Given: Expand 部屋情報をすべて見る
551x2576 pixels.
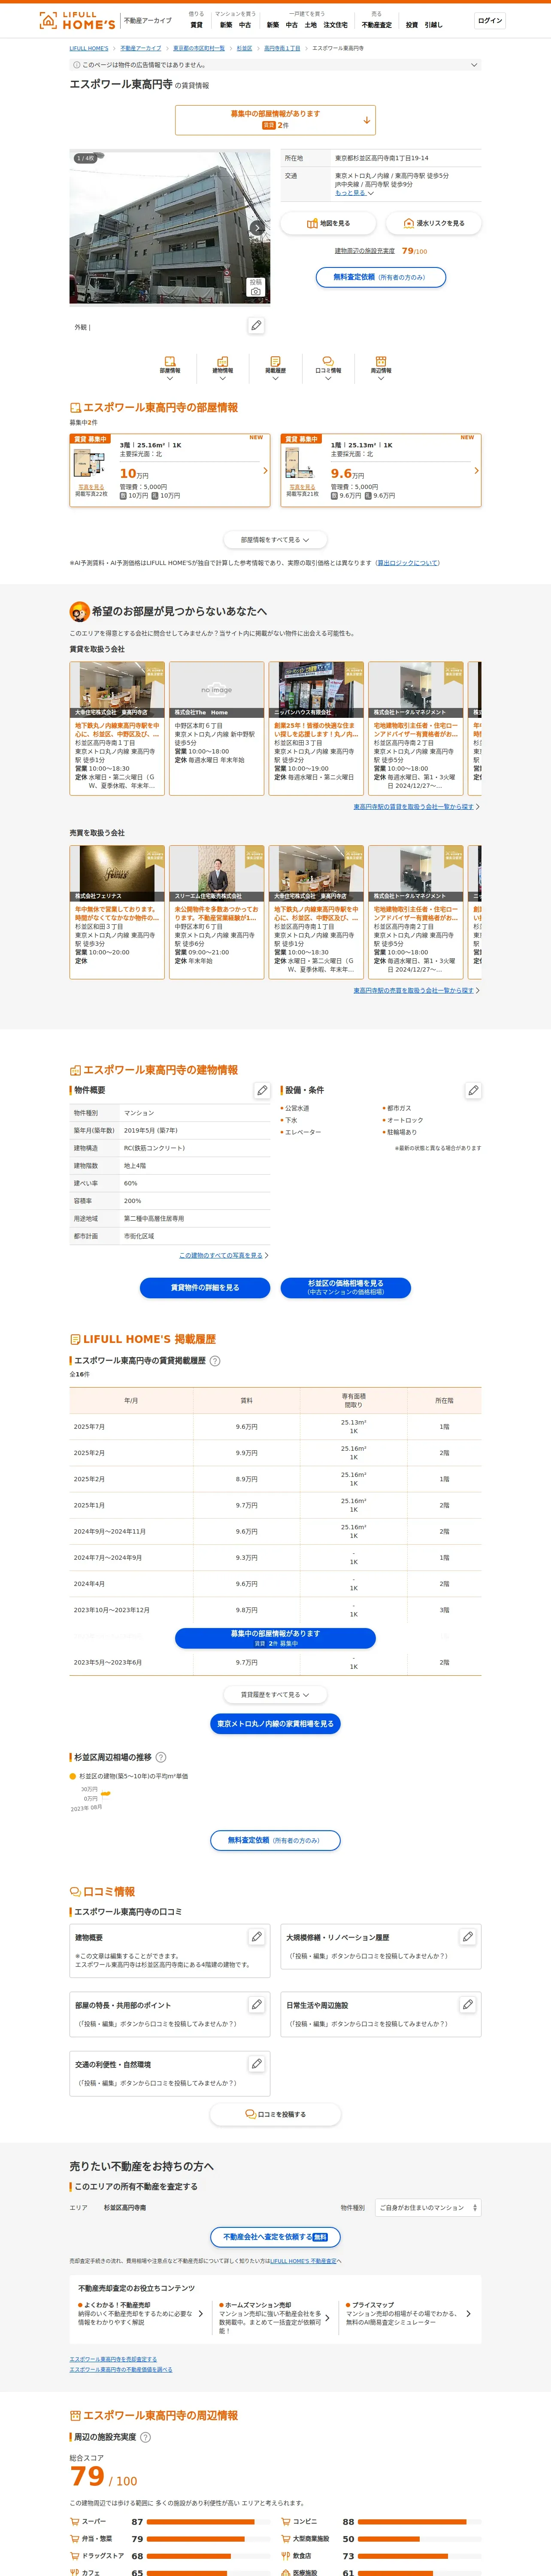Looking at the screenshot, I should 275,540.
